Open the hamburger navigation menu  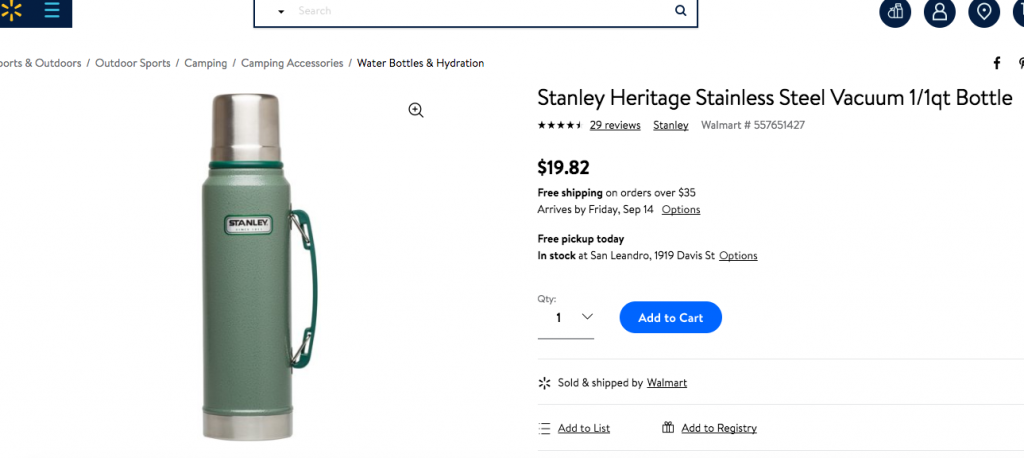click(x=52, y=10)
